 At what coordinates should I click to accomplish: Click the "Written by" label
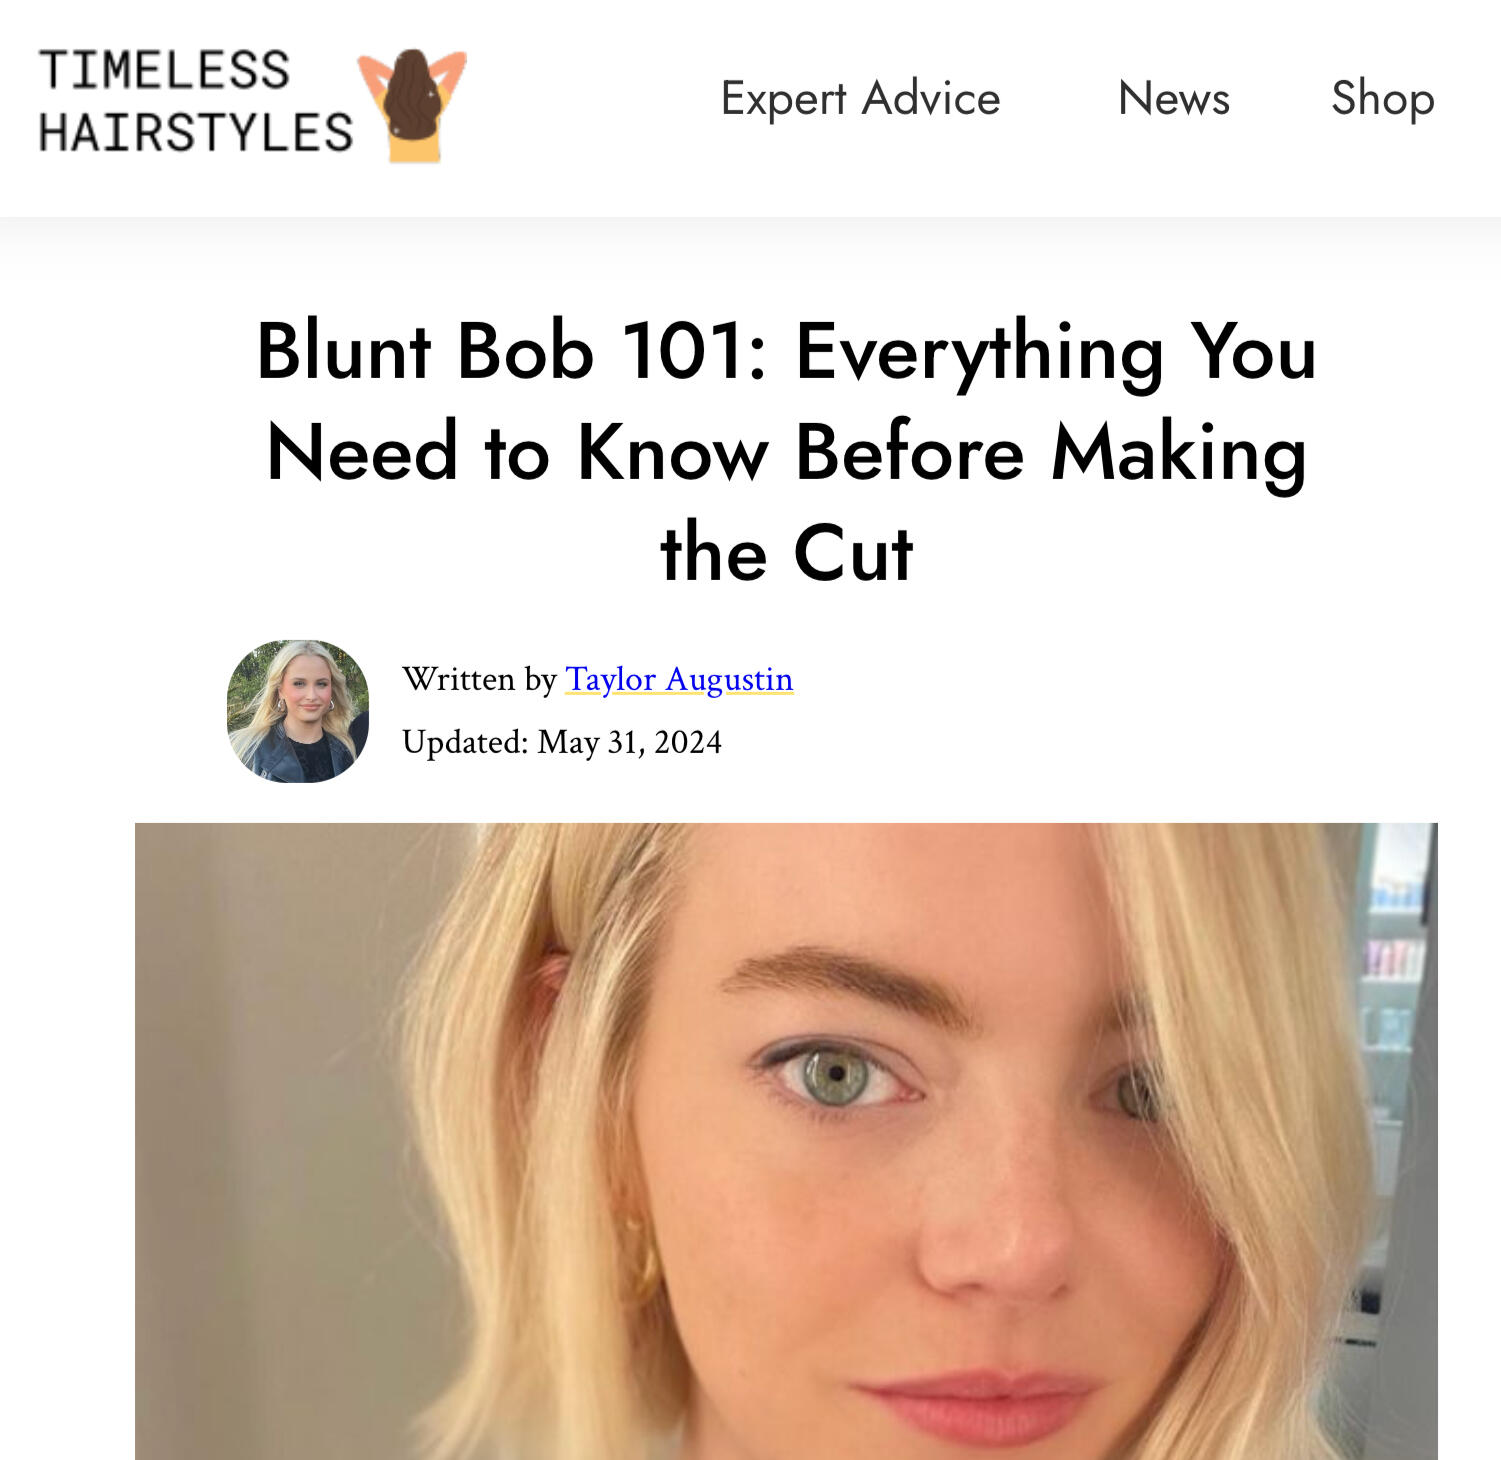480,679
